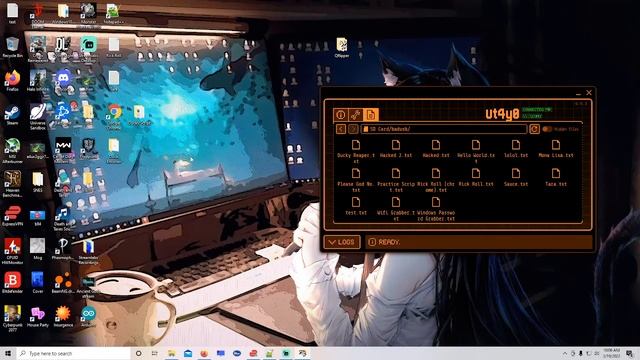Open the Universe Sandbox desktop shortcut

click(x=38, y=117)
